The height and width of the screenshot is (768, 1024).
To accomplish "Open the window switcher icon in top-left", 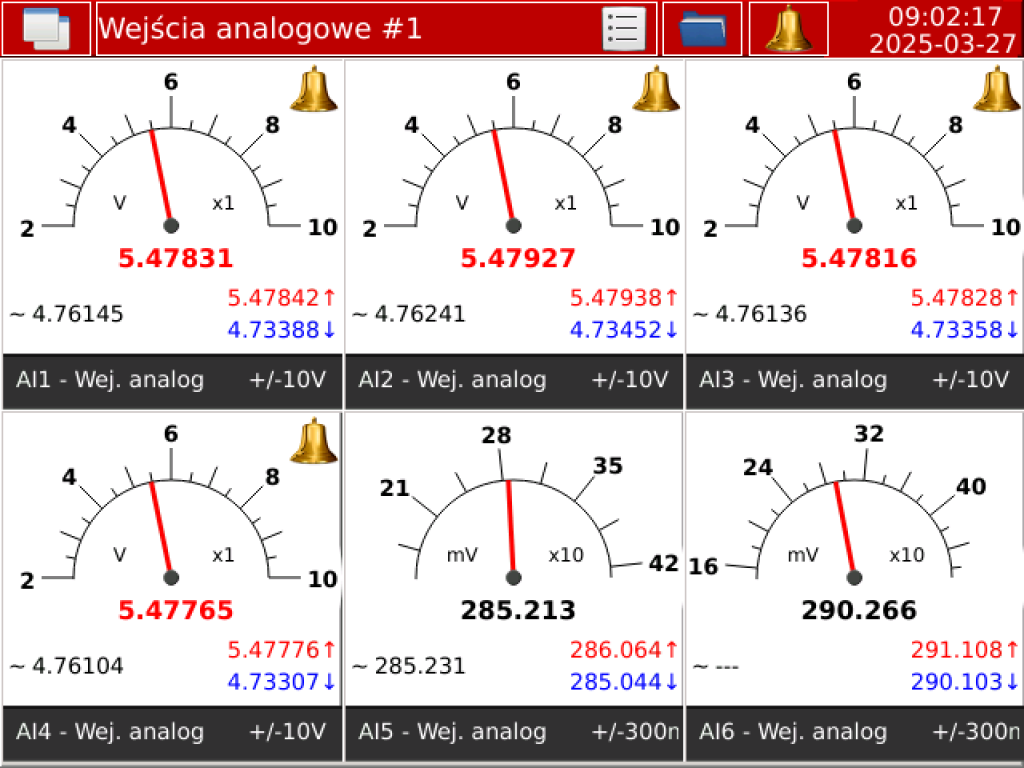I will coord(45,28).
